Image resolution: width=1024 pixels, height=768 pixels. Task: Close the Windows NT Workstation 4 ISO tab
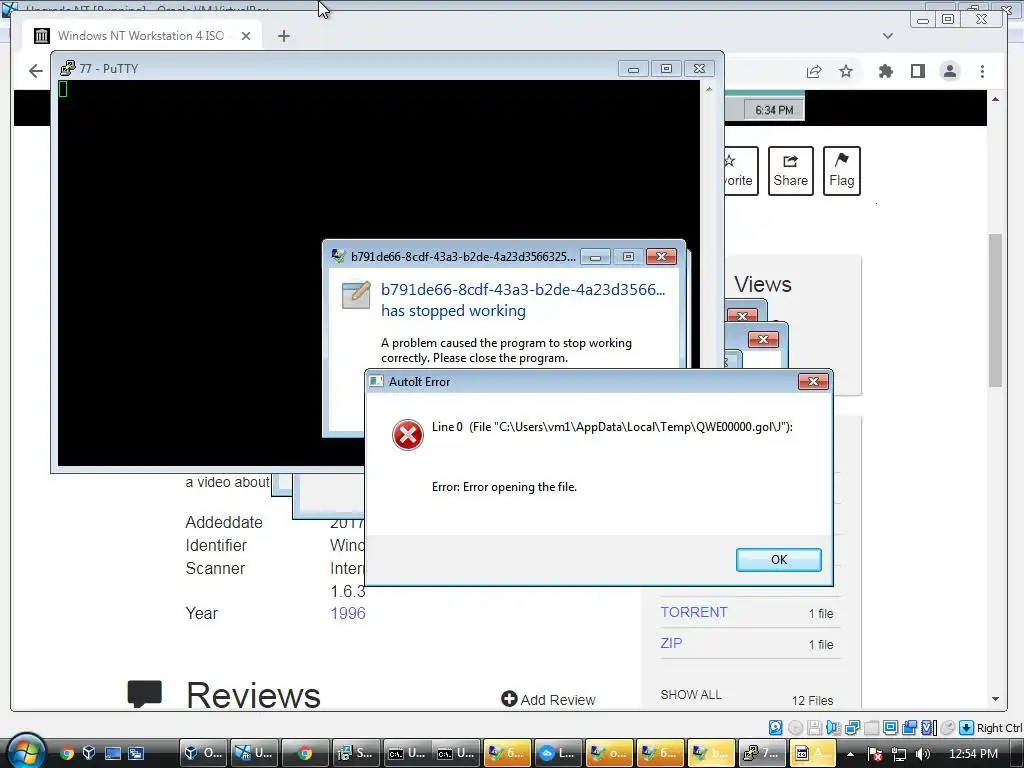tap(246, 36)
